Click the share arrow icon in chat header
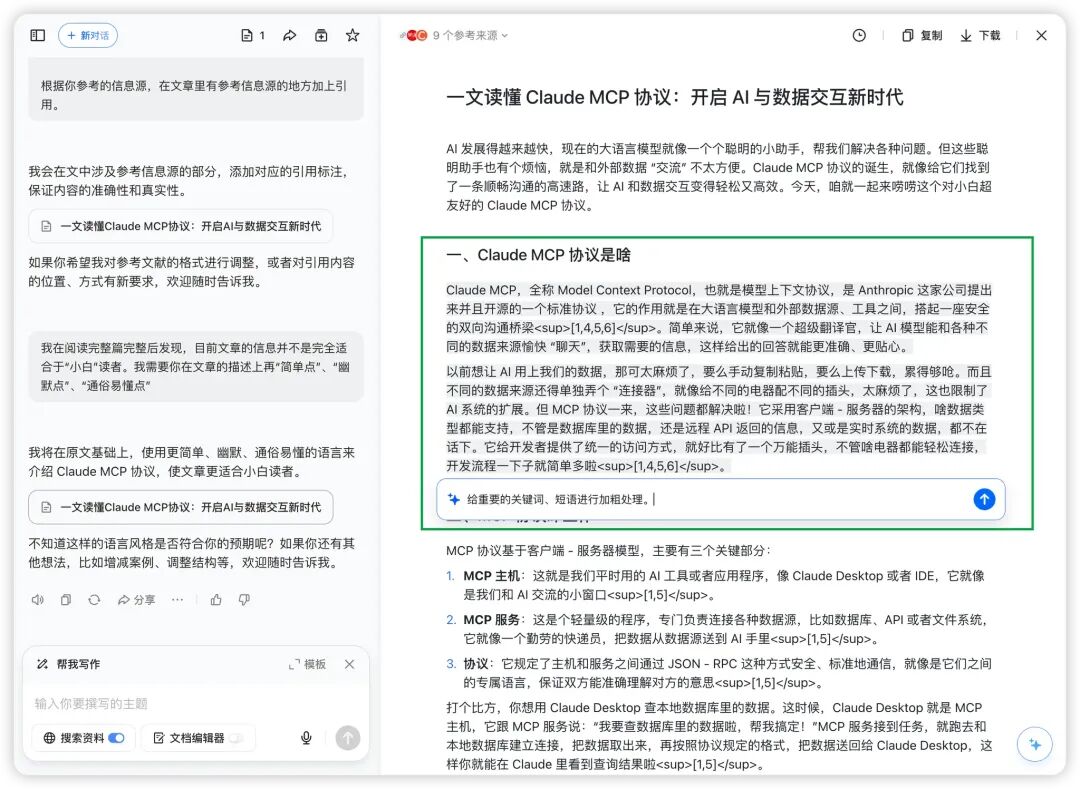 pyautogui.click(x=290, y=35)
